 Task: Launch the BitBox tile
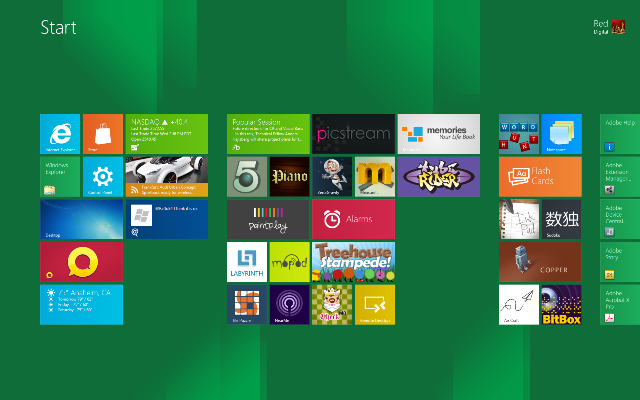click(x=561, y=305)
